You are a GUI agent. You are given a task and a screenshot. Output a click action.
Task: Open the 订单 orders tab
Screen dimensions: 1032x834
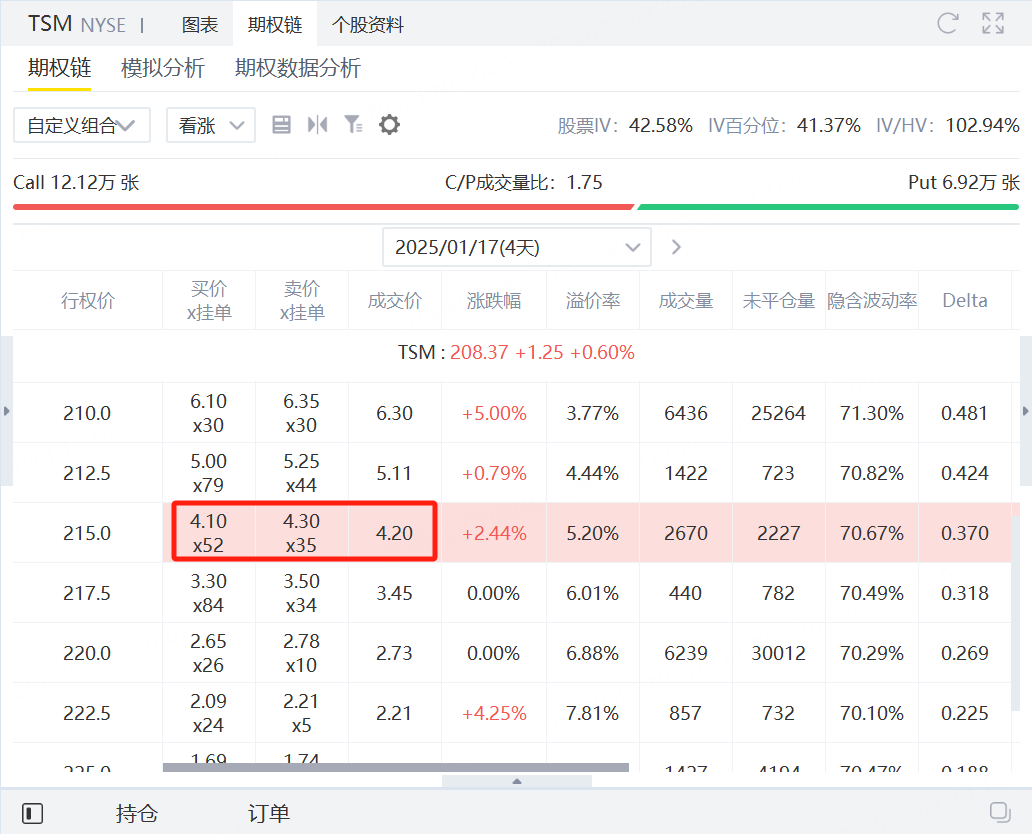(x=269, y=814)
